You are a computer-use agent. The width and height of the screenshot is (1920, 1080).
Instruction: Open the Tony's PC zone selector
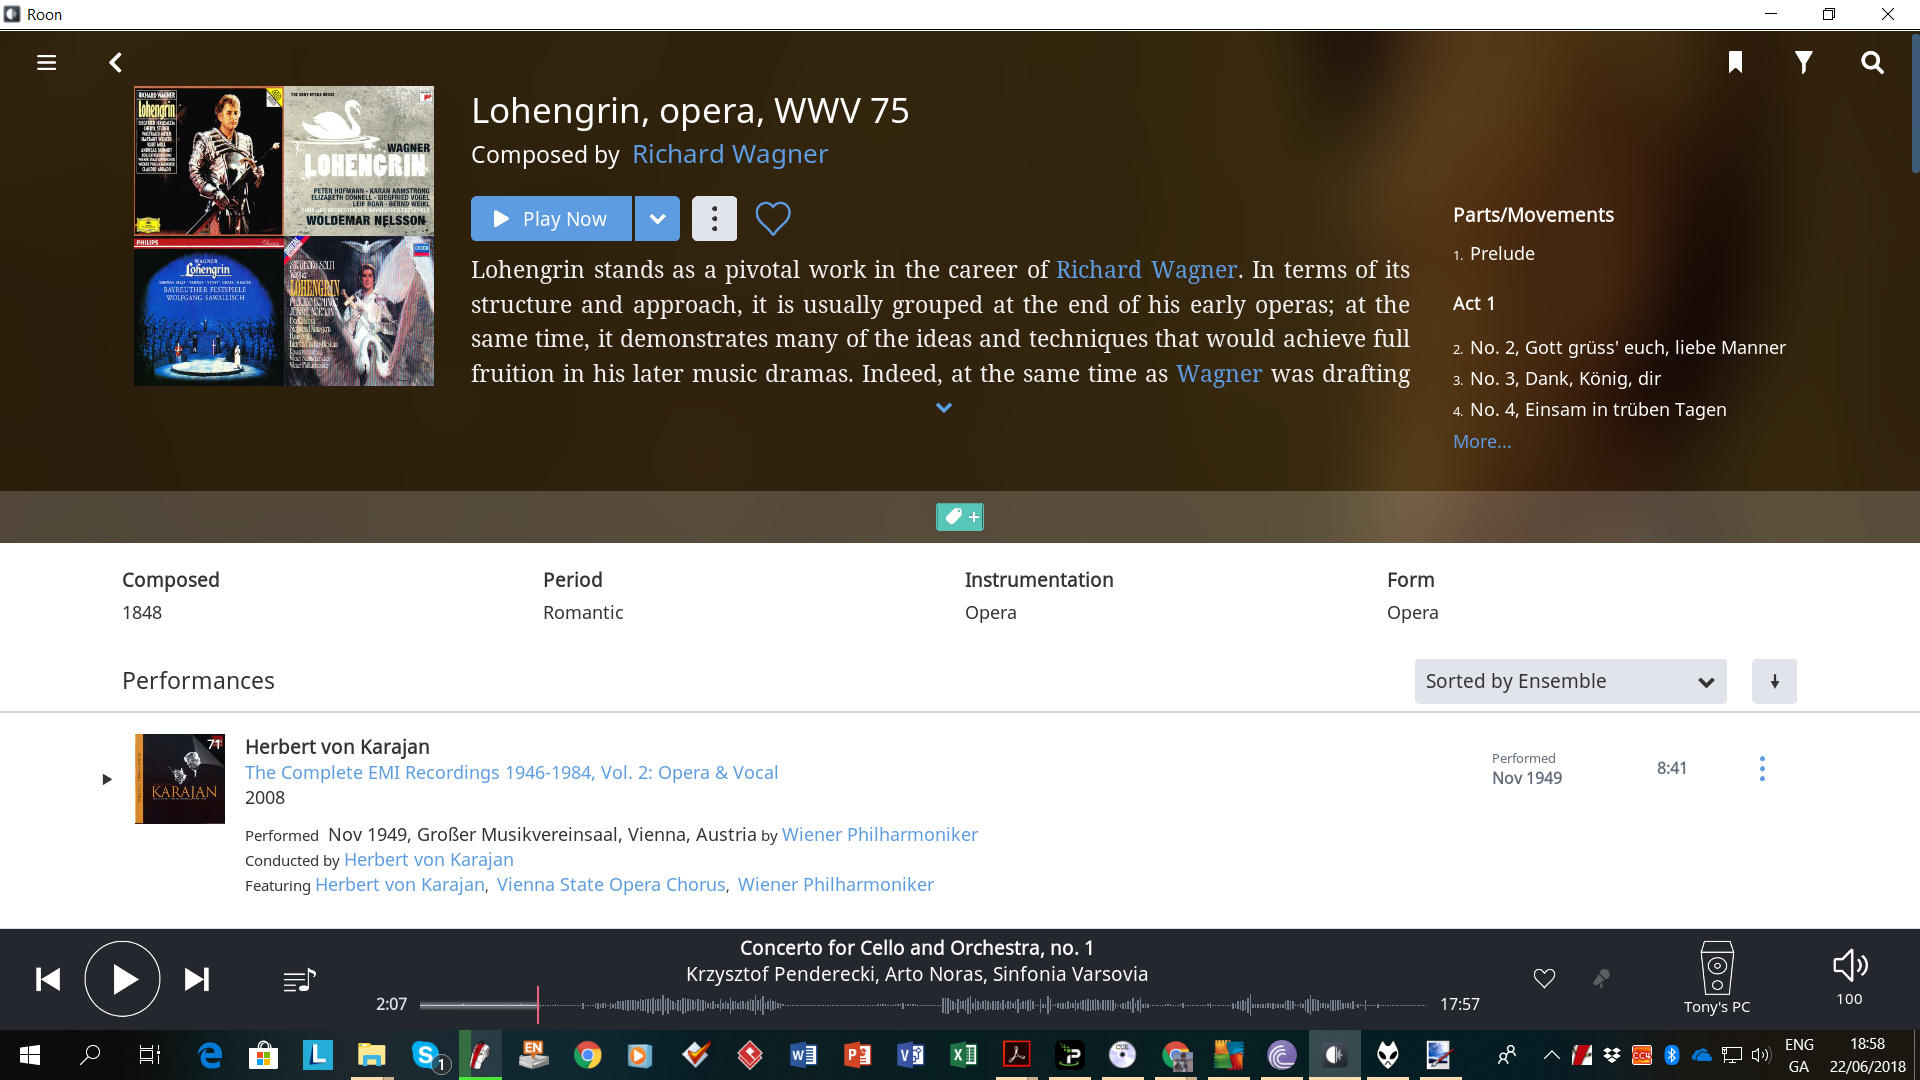pyautogui.click(x=1717, y=978)
